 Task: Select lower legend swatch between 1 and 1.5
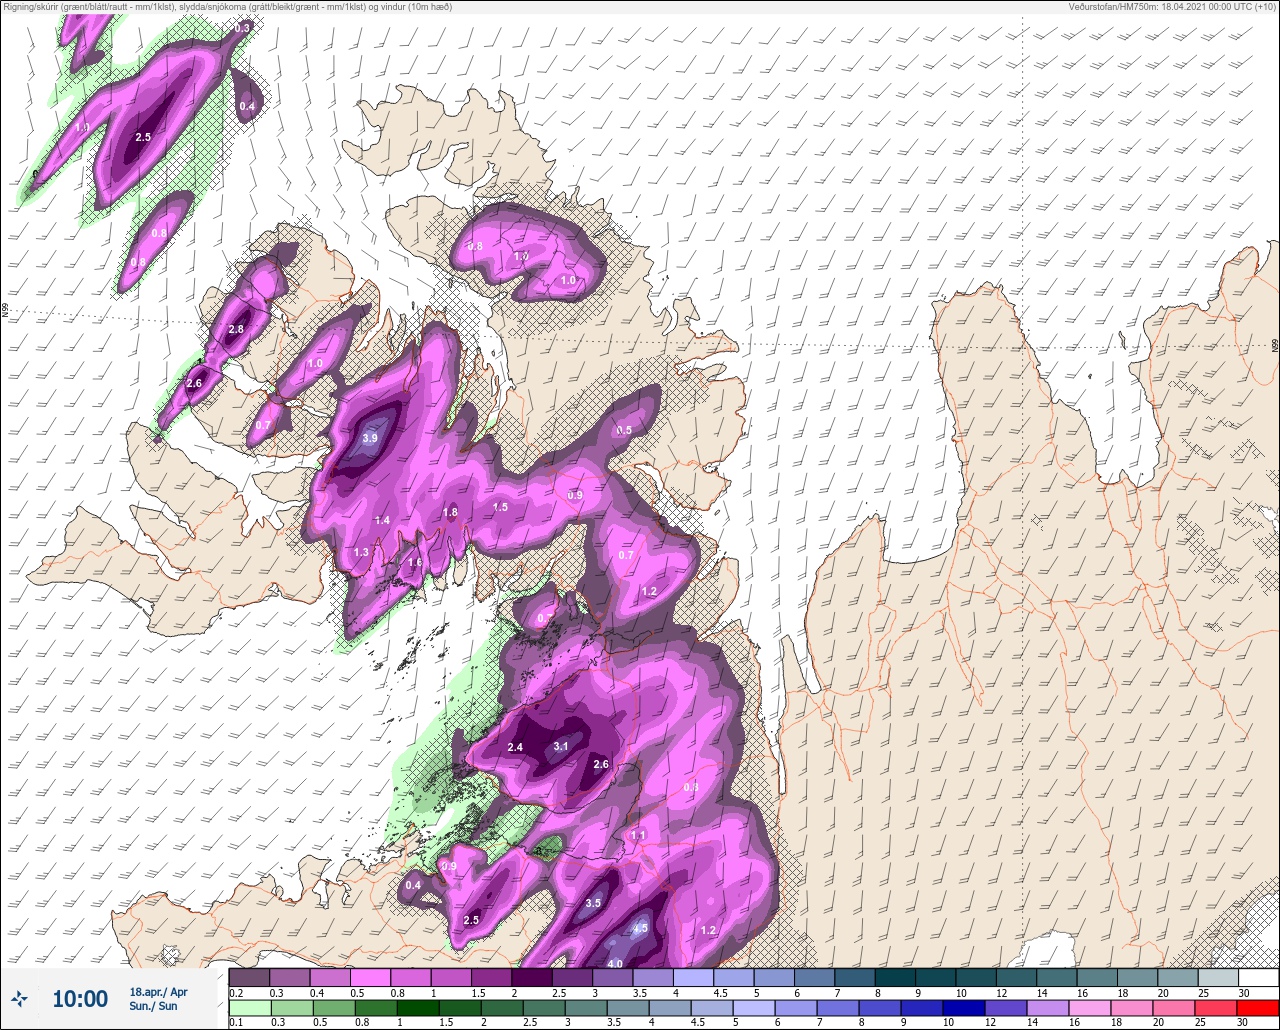pyautogui.click(x=420, y=1008)
